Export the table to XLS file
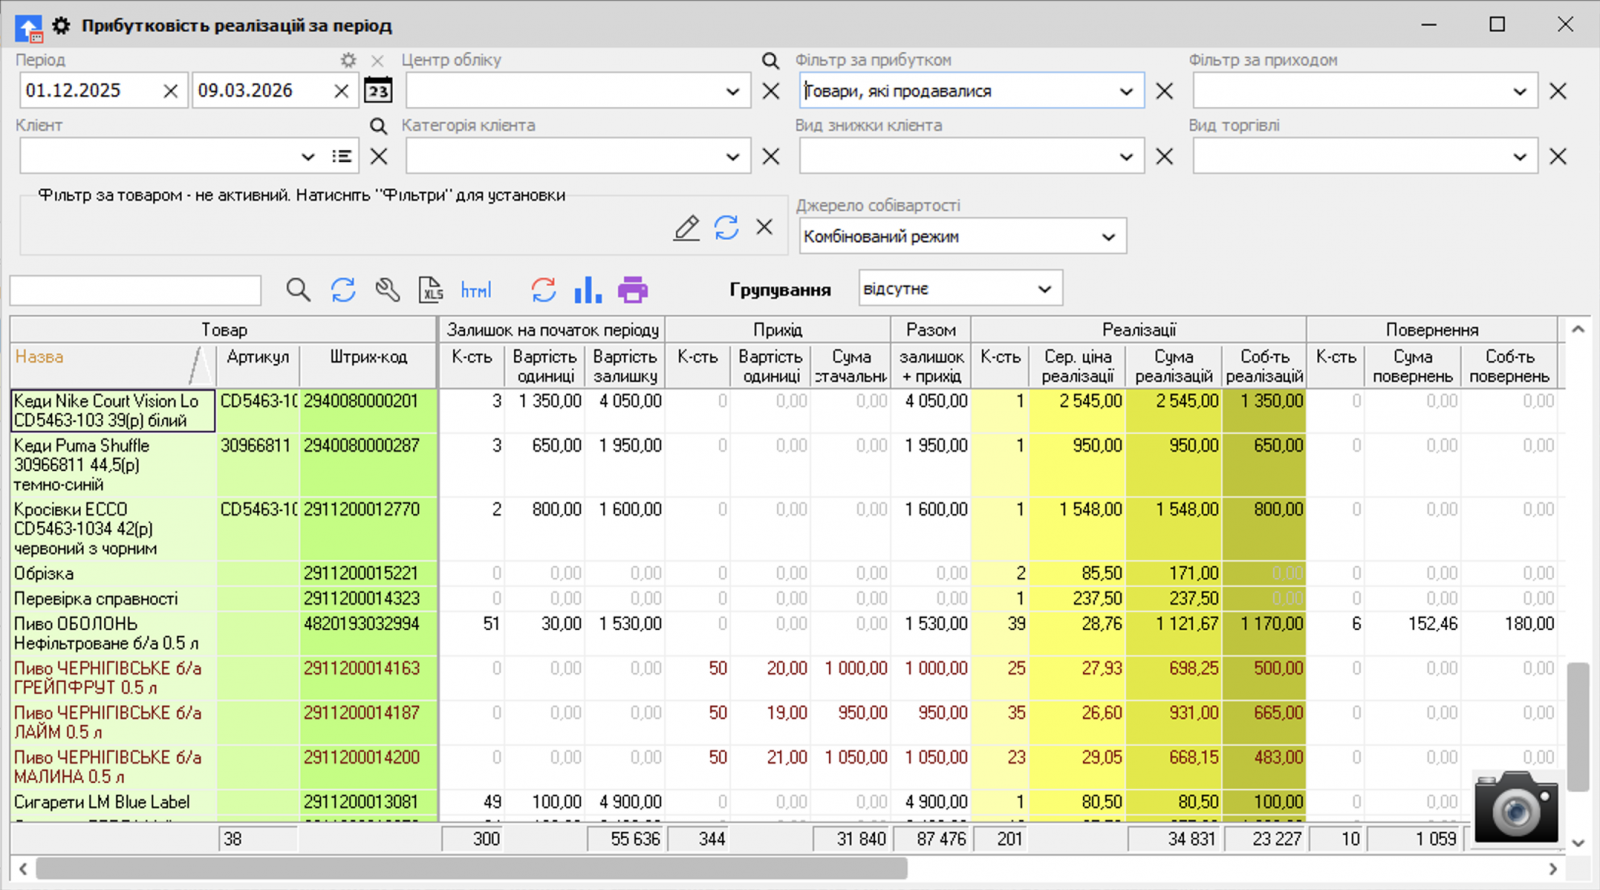 (430, 290)
